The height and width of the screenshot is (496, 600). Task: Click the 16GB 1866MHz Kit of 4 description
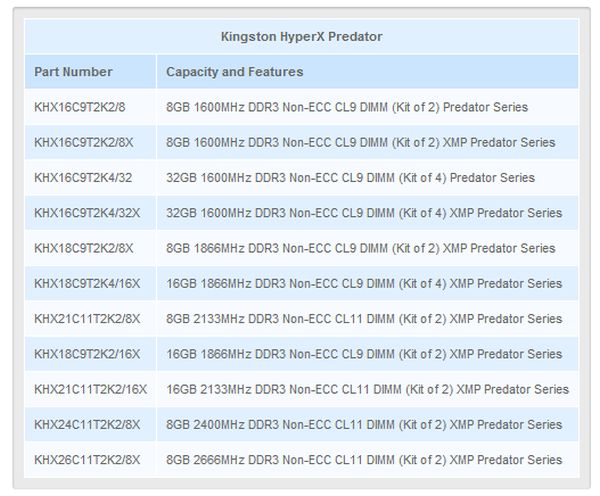(361, 283)
